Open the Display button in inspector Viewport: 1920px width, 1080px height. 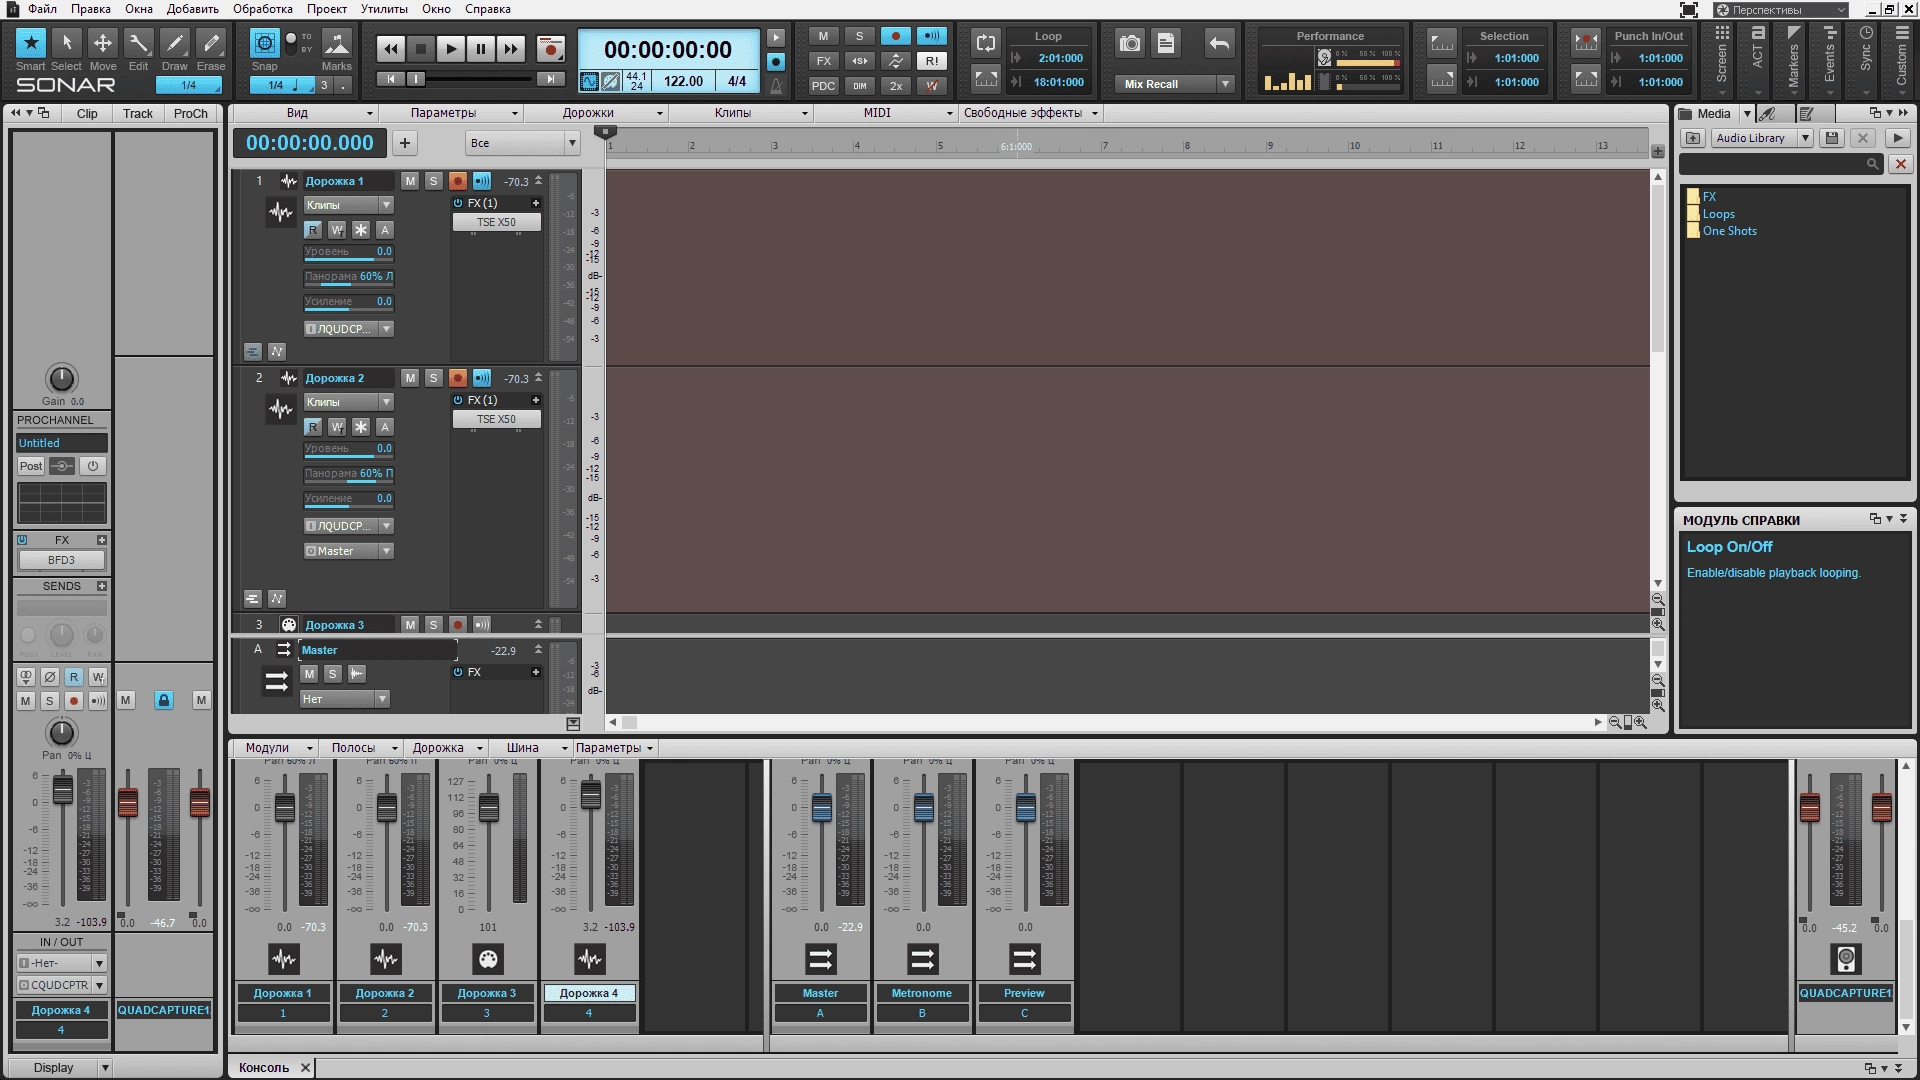(62, 1067)
